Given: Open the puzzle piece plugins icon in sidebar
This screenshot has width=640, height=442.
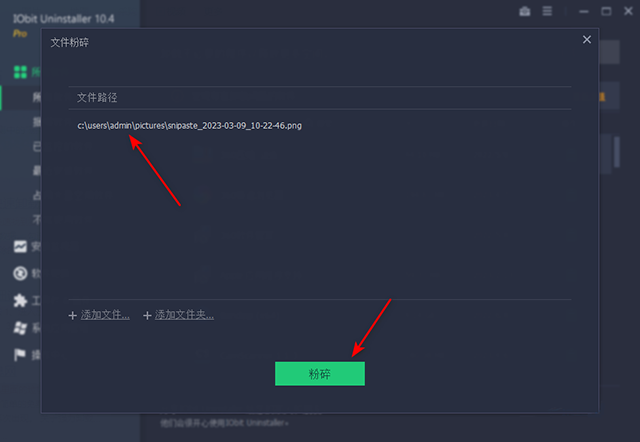Looking at the screenshot, I should 20,300.
